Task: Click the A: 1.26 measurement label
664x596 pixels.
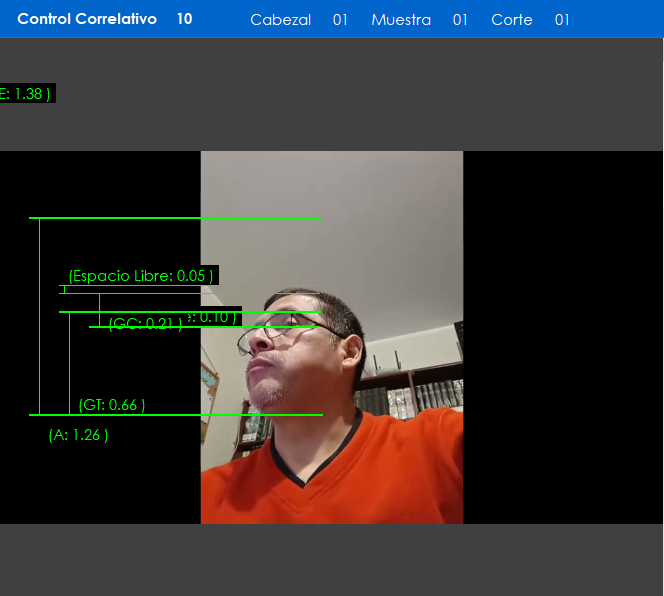Action: 78,435
